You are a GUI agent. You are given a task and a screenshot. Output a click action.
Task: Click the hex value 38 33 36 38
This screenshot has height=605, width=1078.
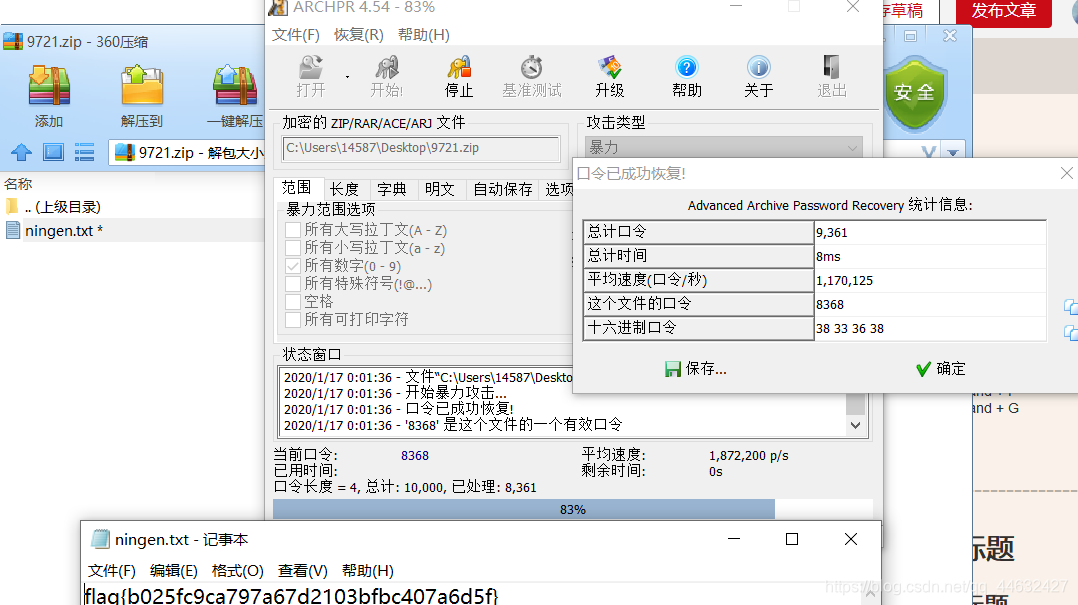coord(930,329)
